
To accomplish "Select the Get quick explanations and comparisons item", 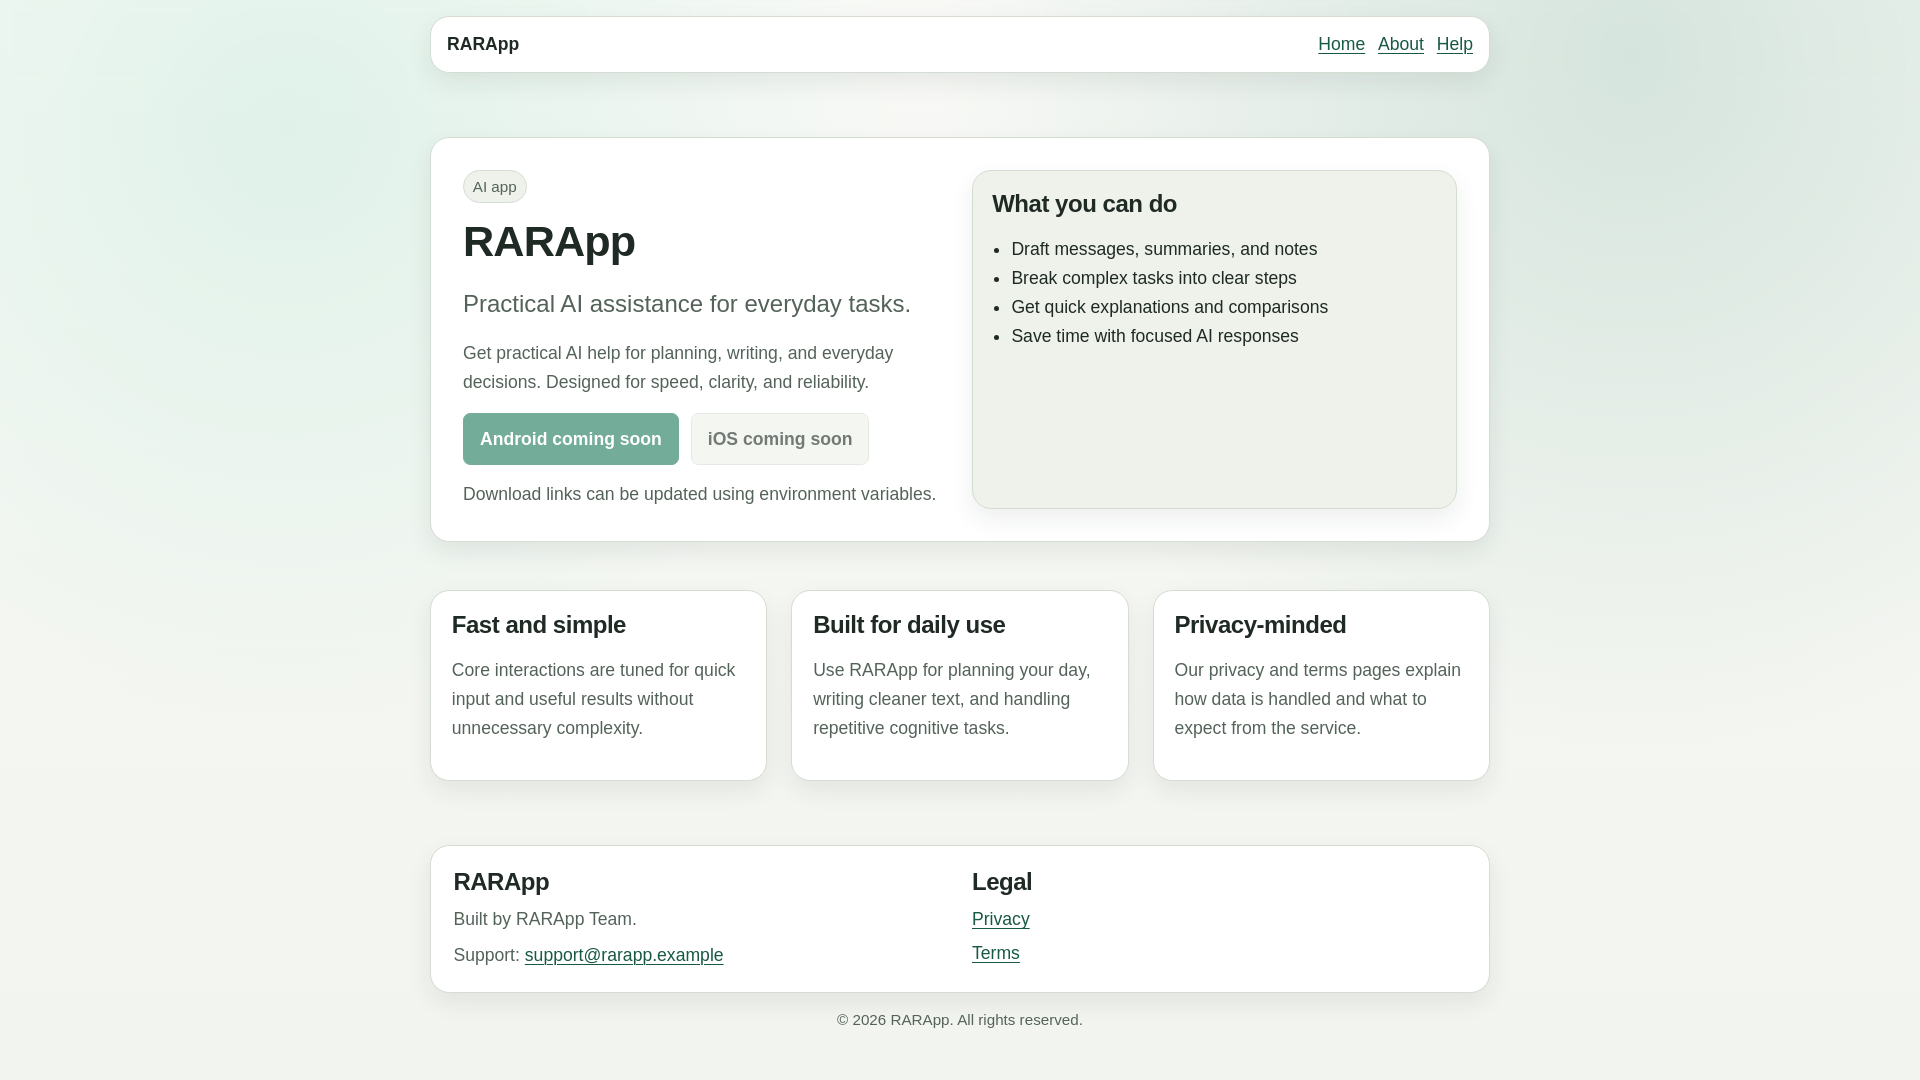I will [x=1170, y=307].
